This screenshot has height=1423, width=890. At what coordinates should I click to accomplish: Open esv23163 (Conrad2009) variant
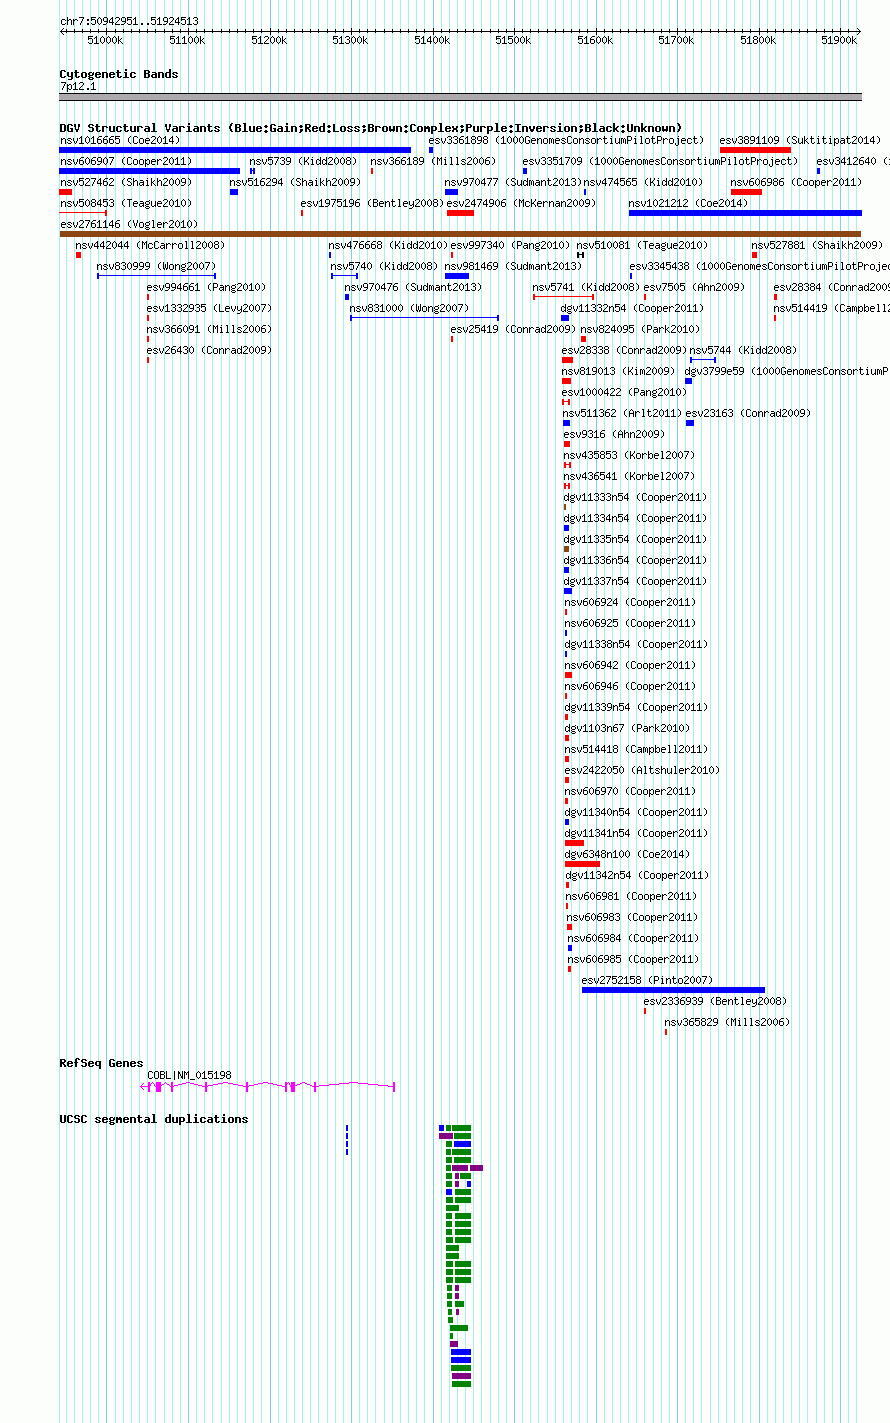[748, 413]
